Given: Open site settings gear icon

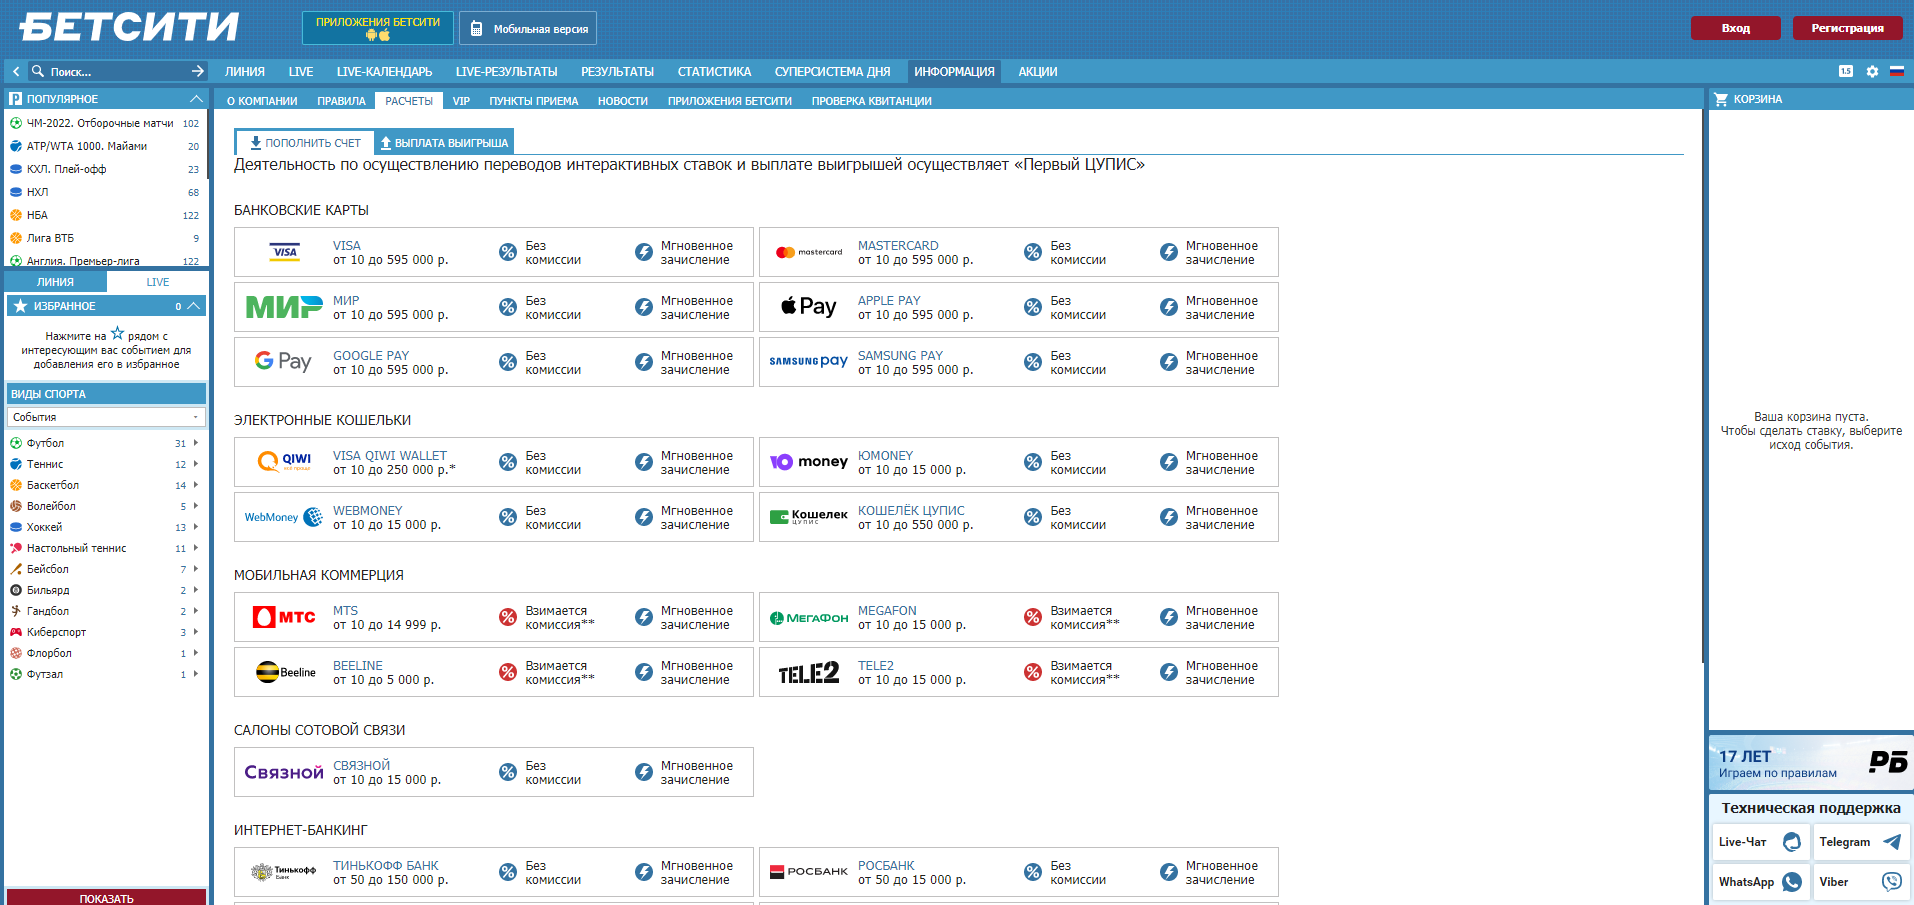Looking at the screenshot, I should [x=1872, y=71].
